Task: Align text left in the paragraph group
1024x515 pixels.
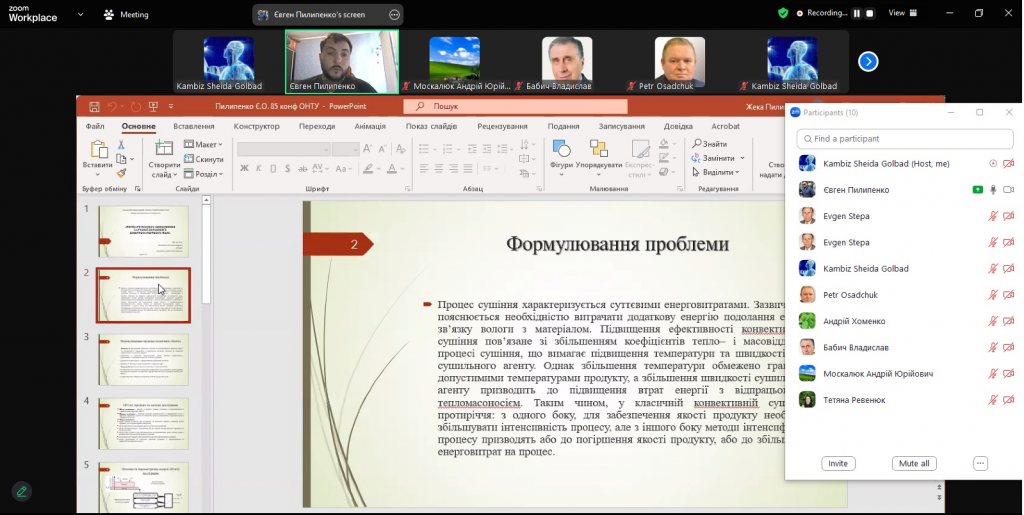Action: tap(424, 168)
